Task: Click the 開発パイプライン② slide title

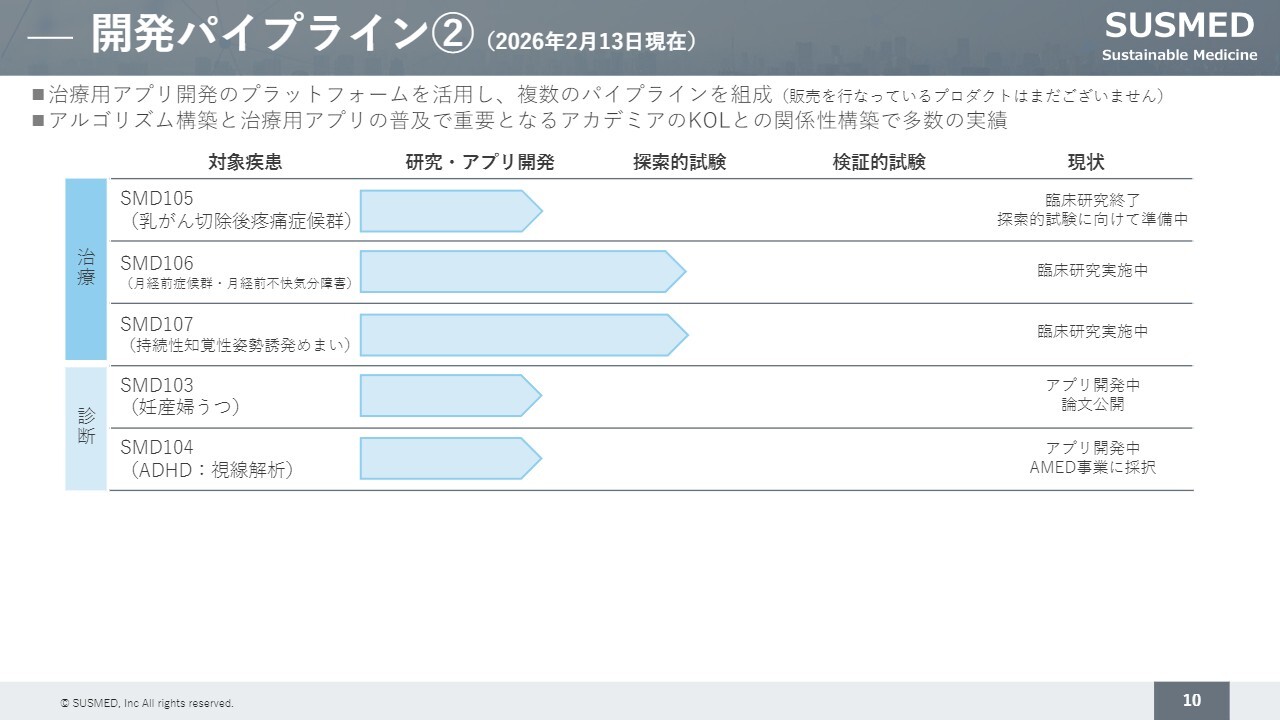Action: [x=280, y=35]
